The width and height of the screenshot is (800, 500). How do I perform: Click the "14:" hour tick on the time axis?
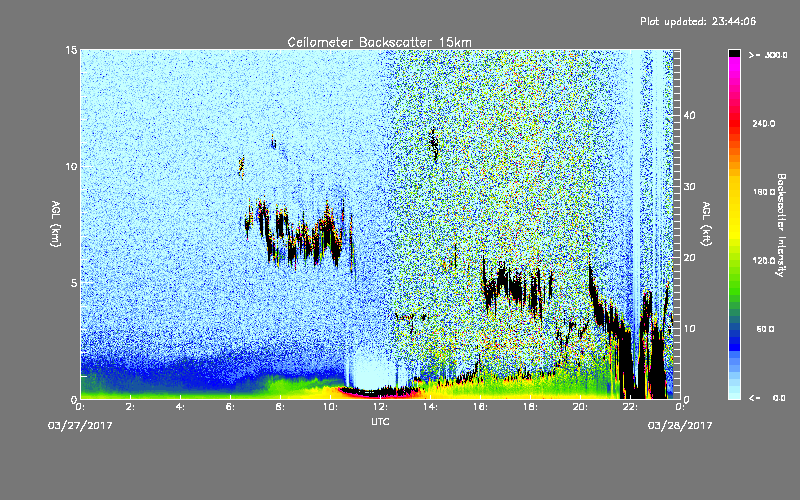point(430,407)
